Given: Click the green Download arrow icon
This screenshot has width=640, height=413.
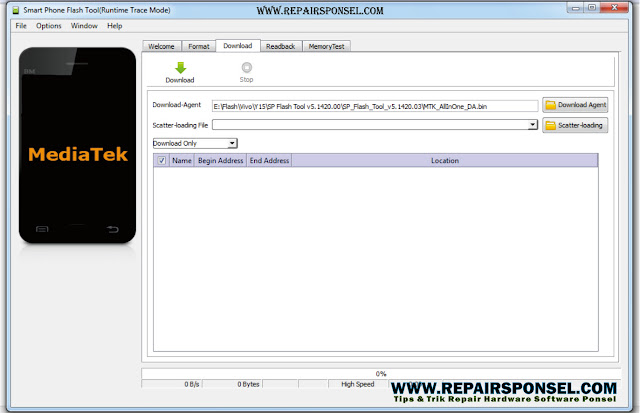Looking at the screenshot, I should [180, 68].
